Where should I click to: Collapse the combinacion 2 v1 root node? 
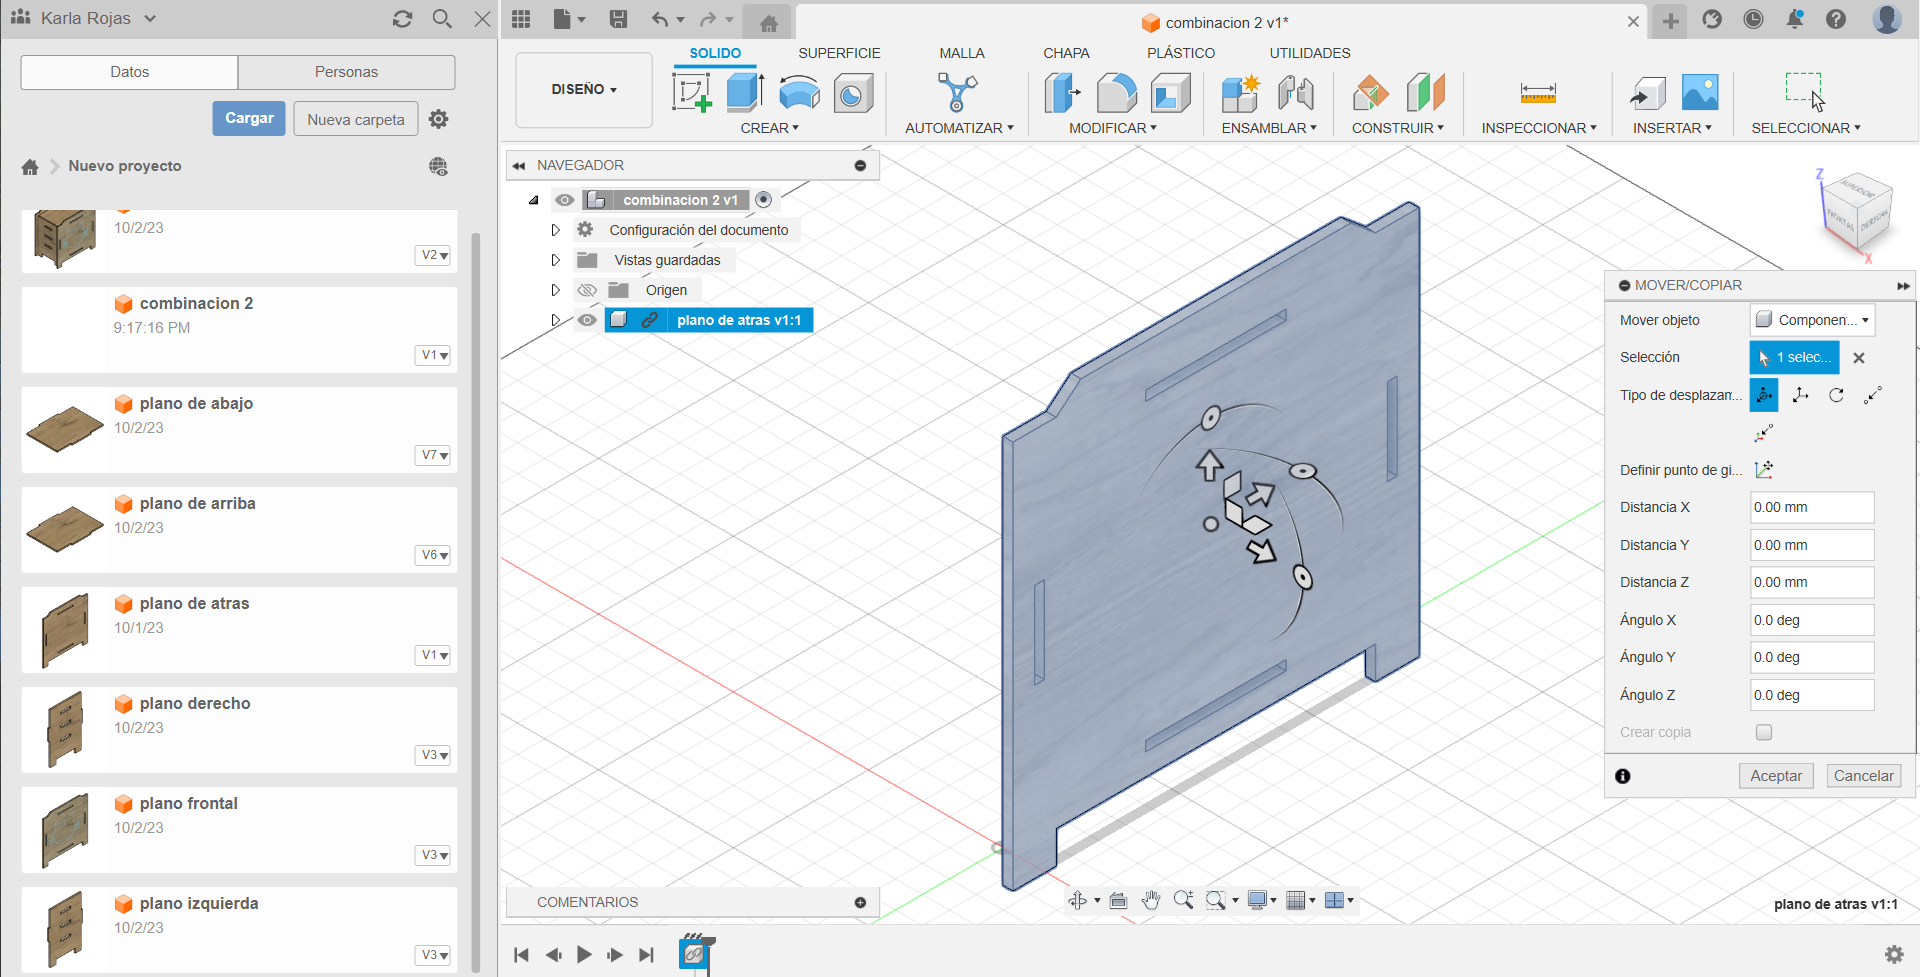click(534, 200)
